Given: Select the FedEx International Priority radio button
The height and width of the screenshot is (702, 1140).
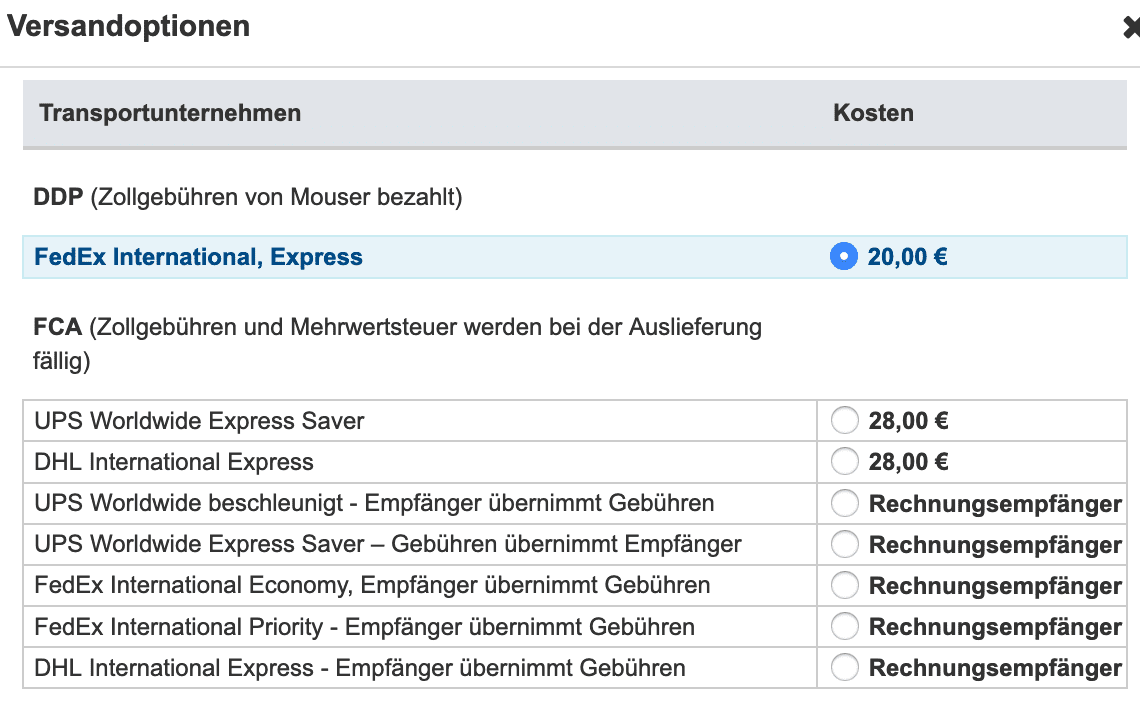Looking at the screenshot, I should [845, 626].
